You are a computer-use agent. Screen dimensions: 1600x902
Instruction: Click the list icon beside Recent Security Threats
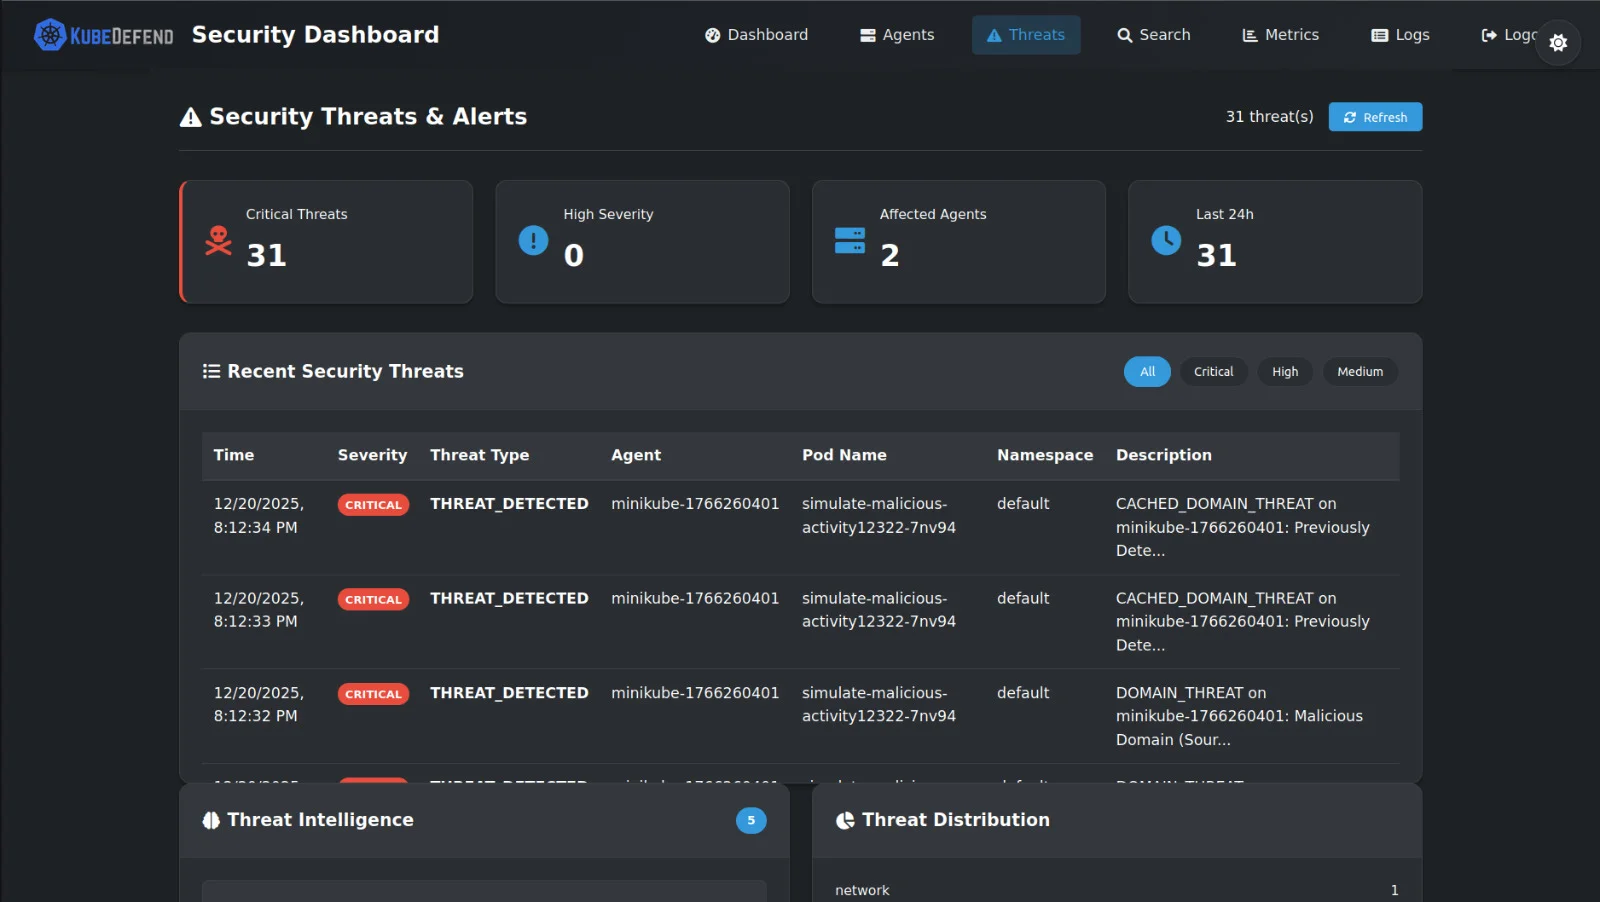211,371
